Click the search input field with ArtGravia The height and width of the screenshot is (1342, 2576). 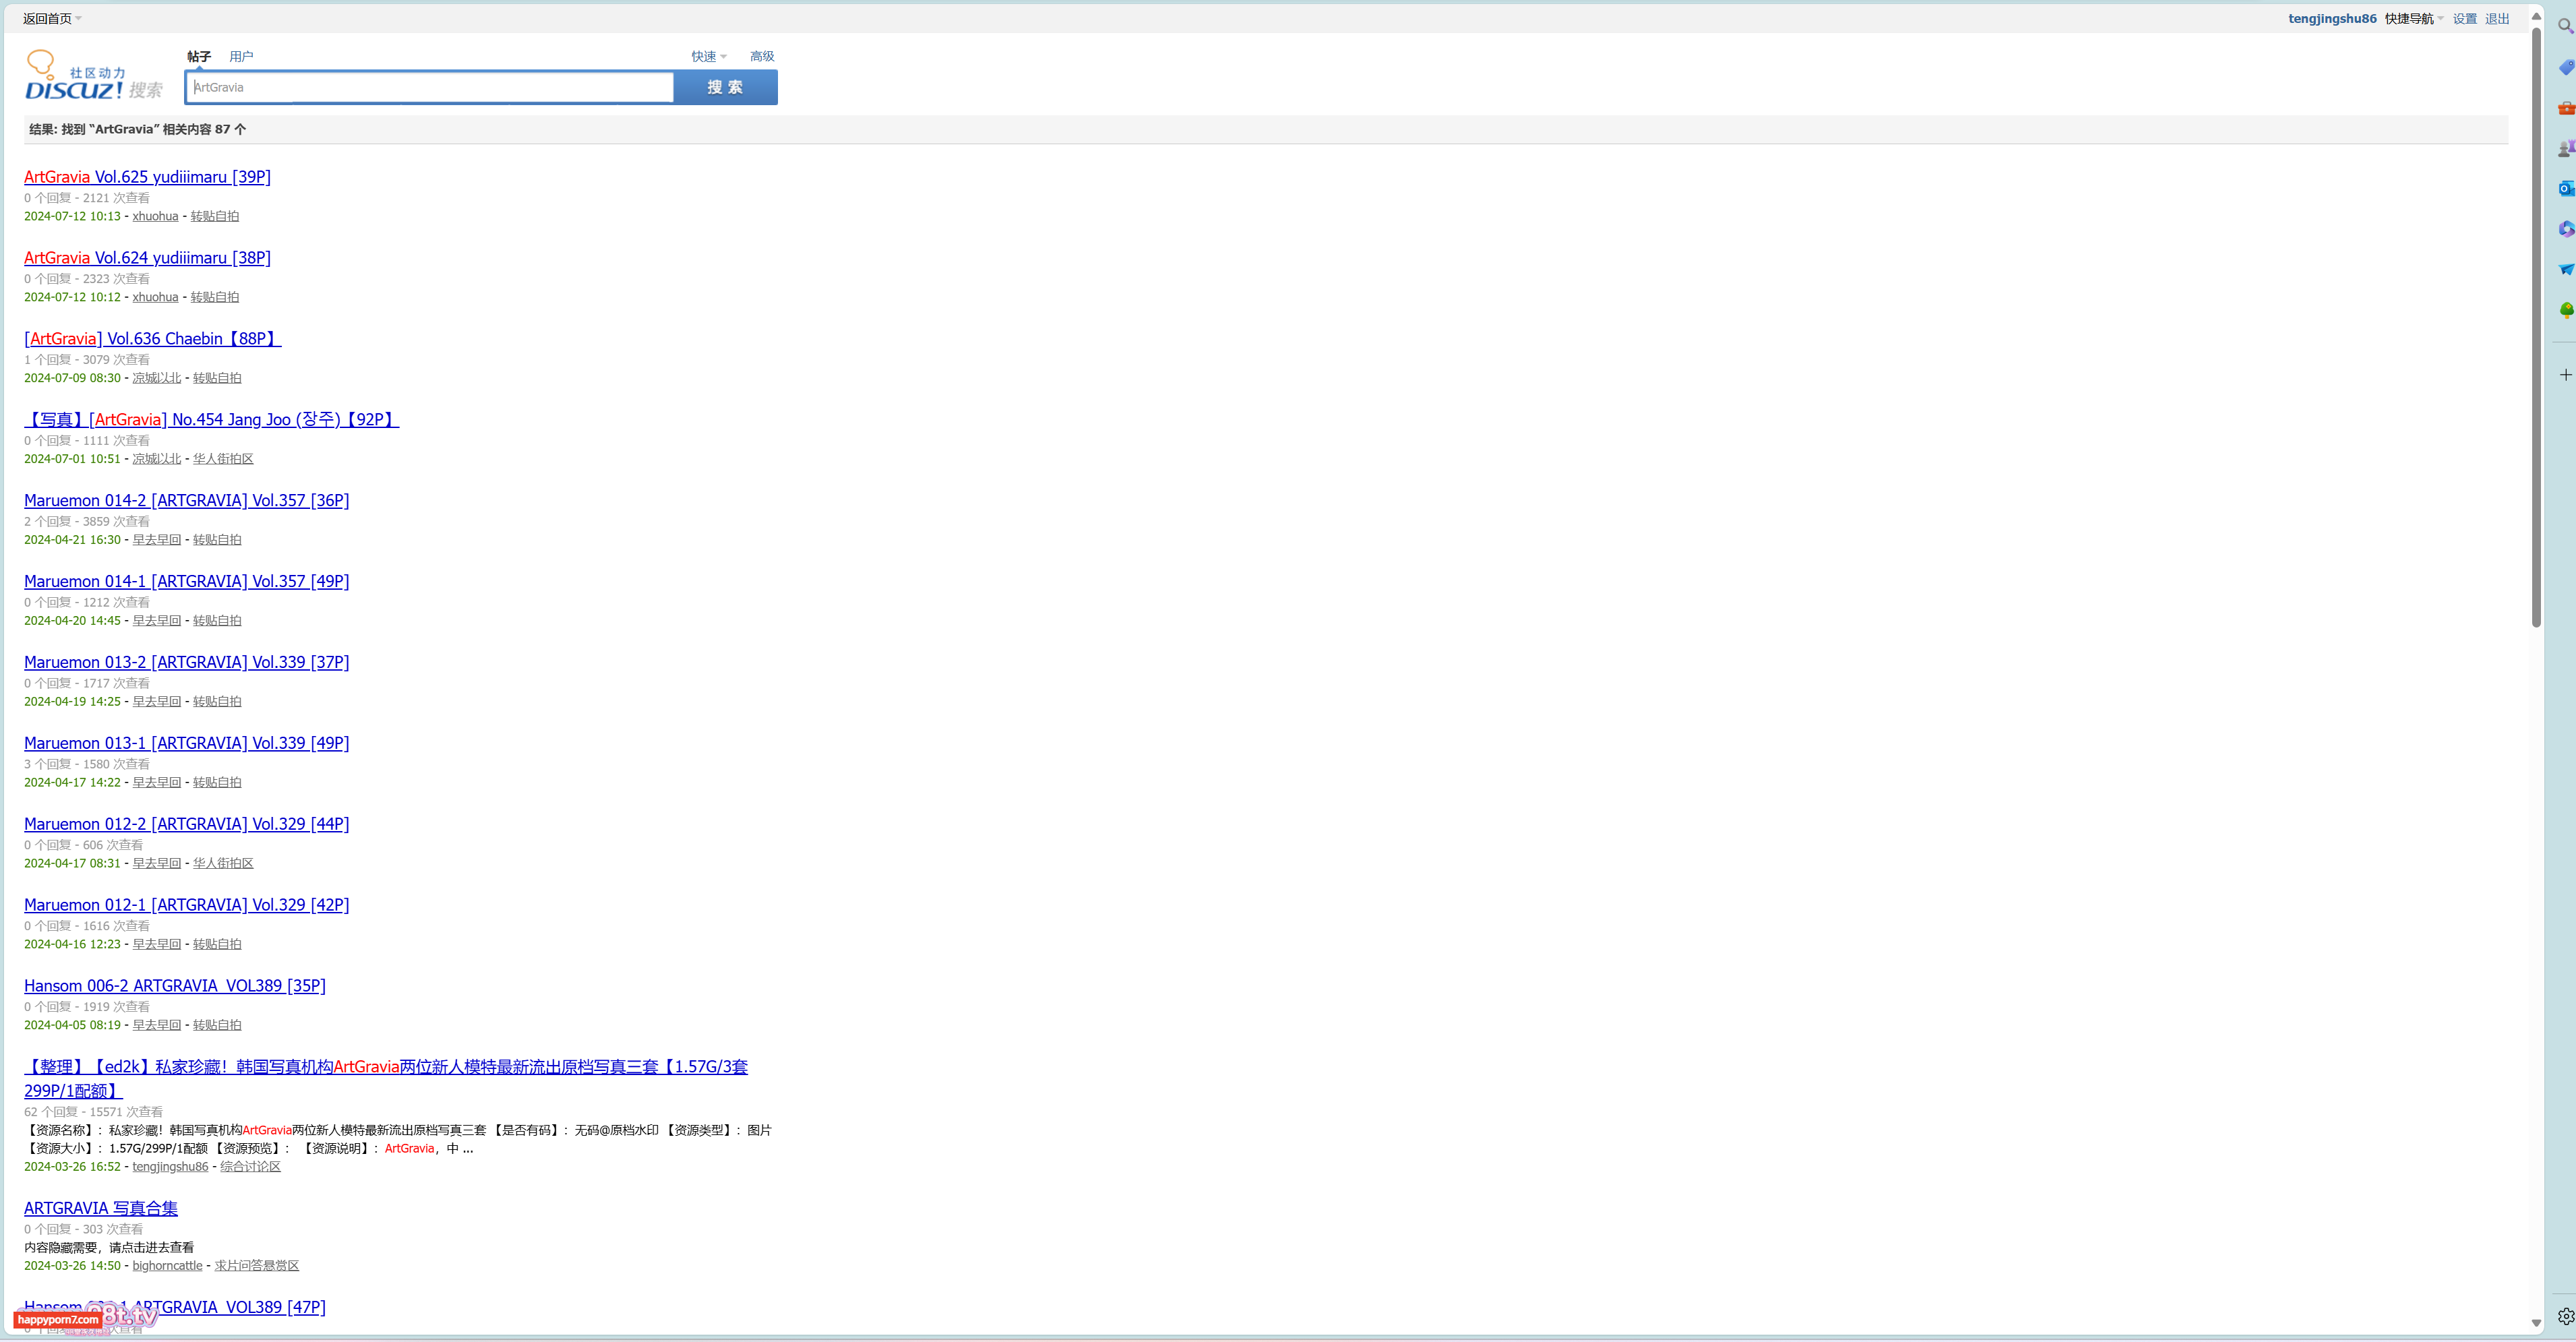point(430,87)
